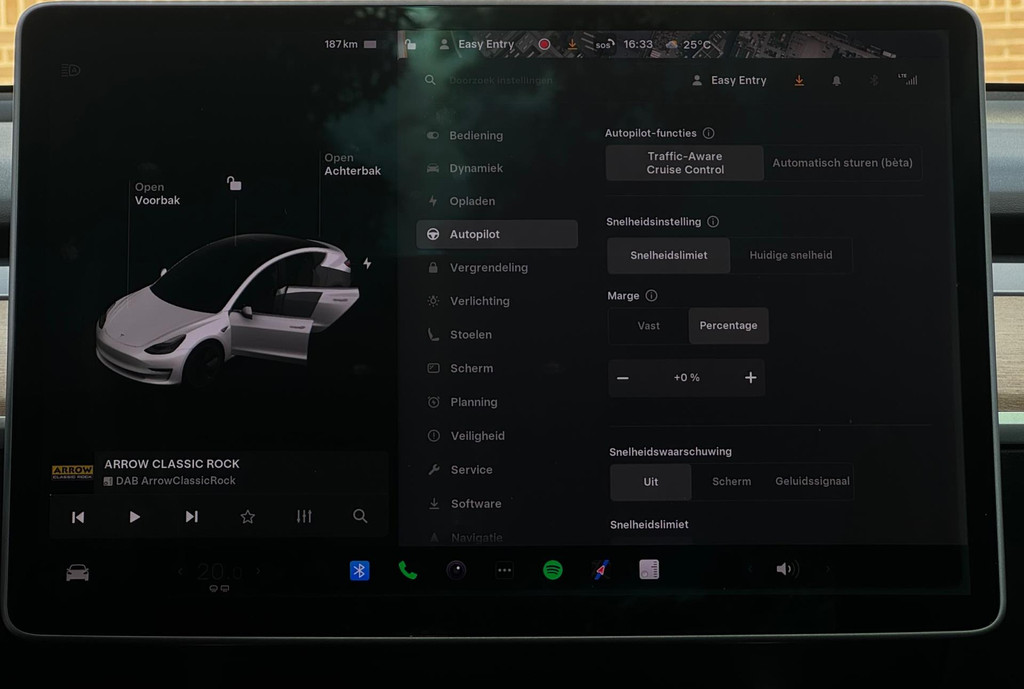Open the Vergrendeling settings menu
1024x689 pixels.
488,268
